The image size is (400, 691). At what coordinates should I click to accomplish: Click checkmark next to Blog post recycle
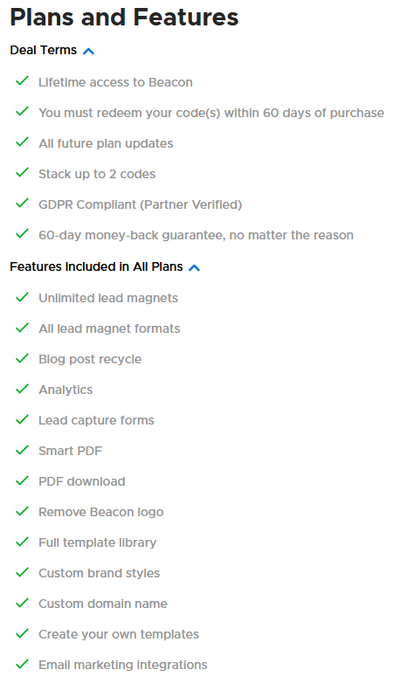(22, 358)
